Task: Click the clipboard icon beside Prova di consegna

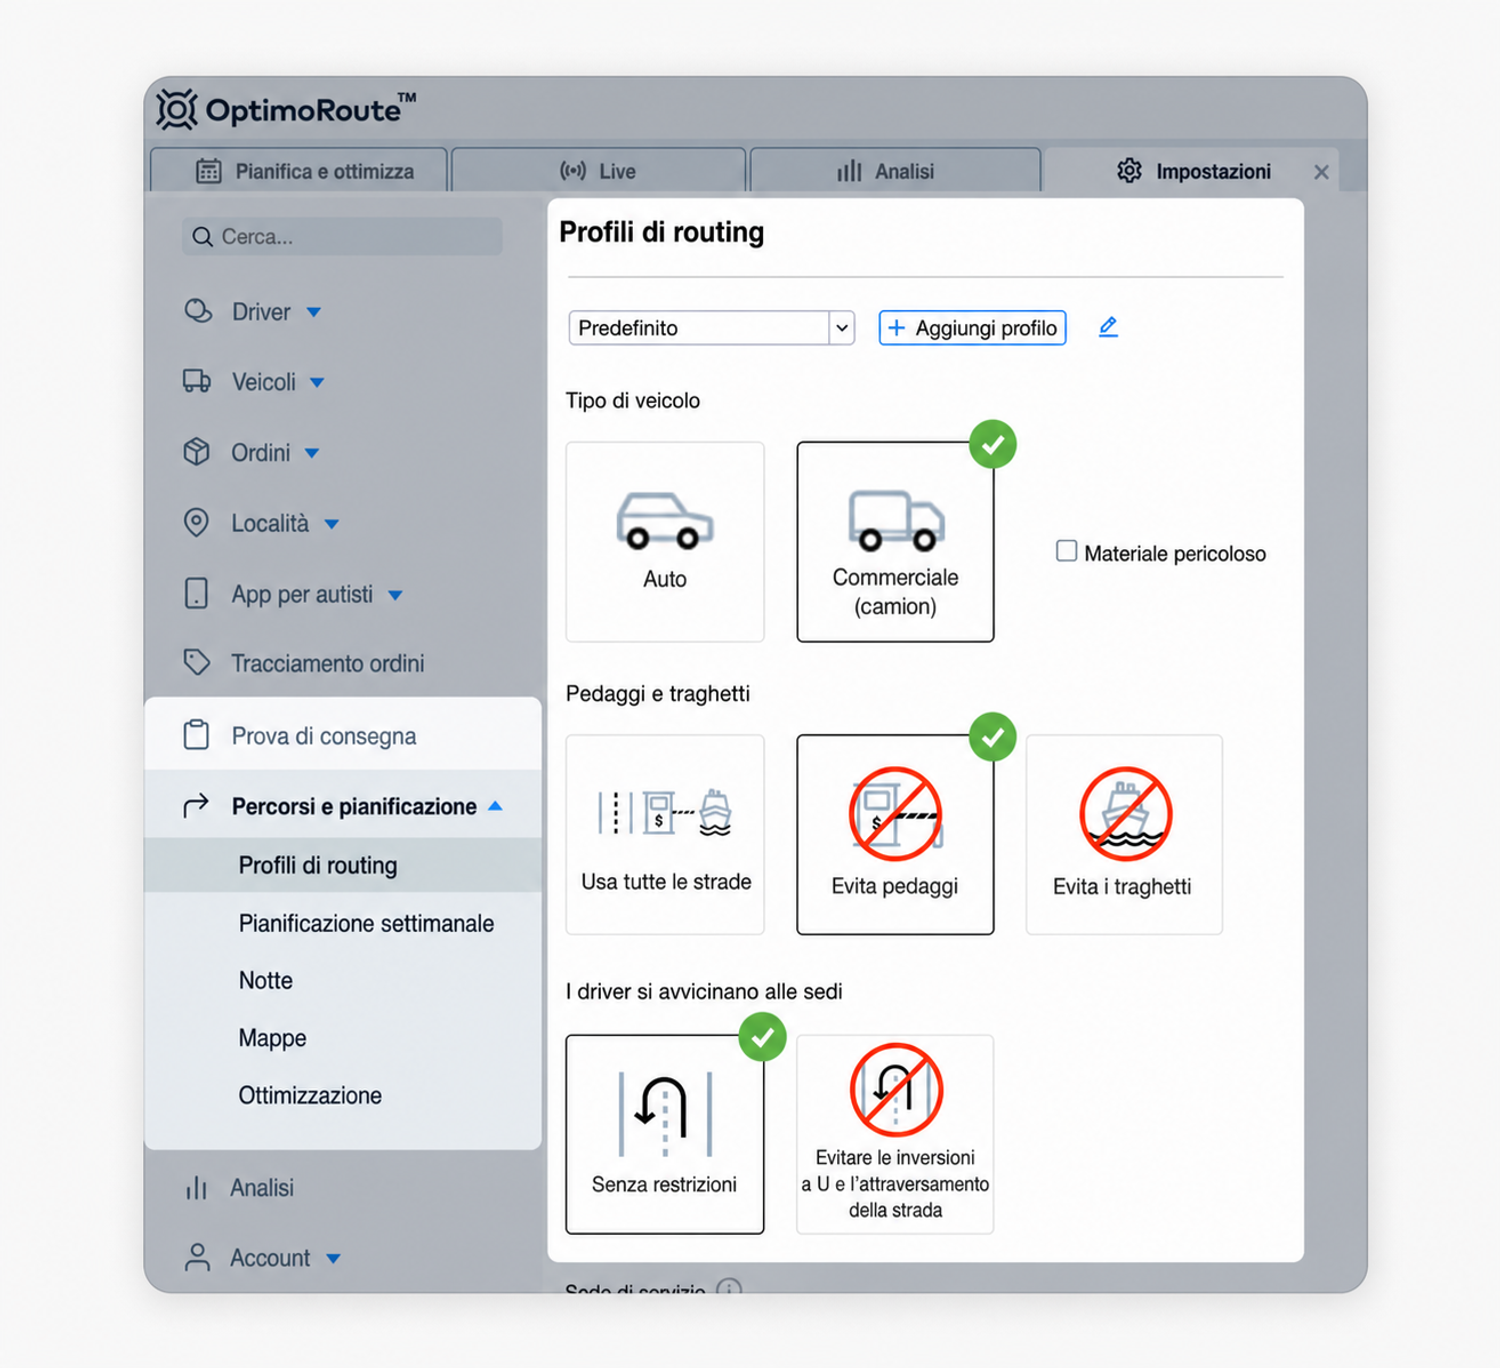Action: (x=197, y=735)
